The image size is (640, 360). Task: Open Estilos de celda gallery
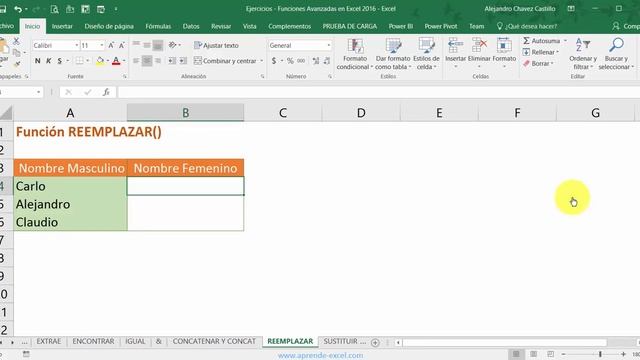pyautogui.click(x=426, y=53)
